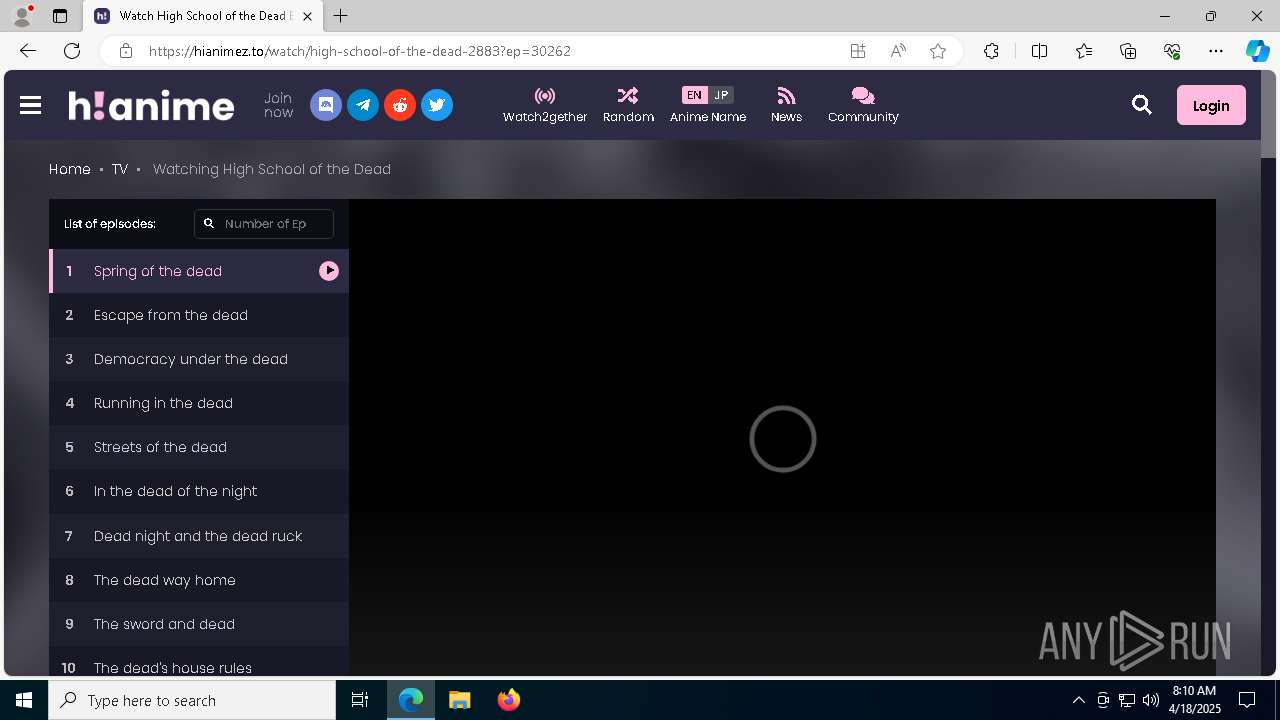
Task: Reload the page in Edge
Action: (x=72, y=51)
